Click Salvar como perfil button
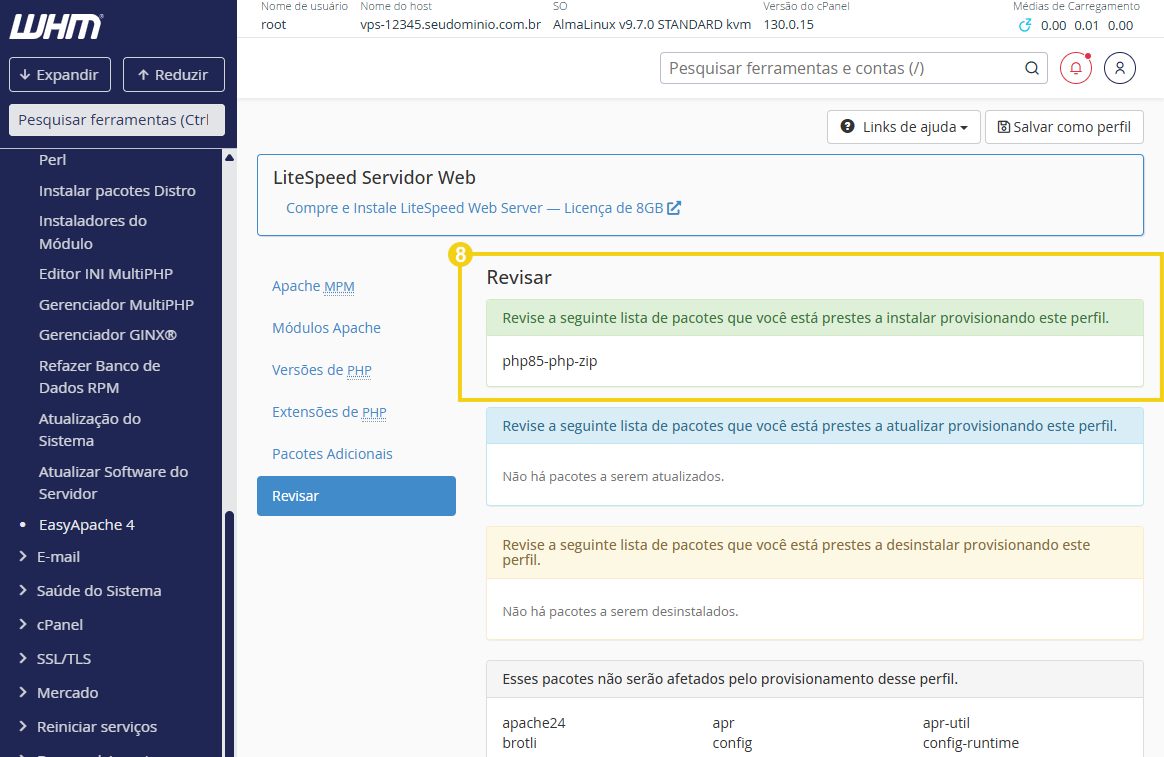Screen dimensions: 1164x757 [x=1064, y=127]
